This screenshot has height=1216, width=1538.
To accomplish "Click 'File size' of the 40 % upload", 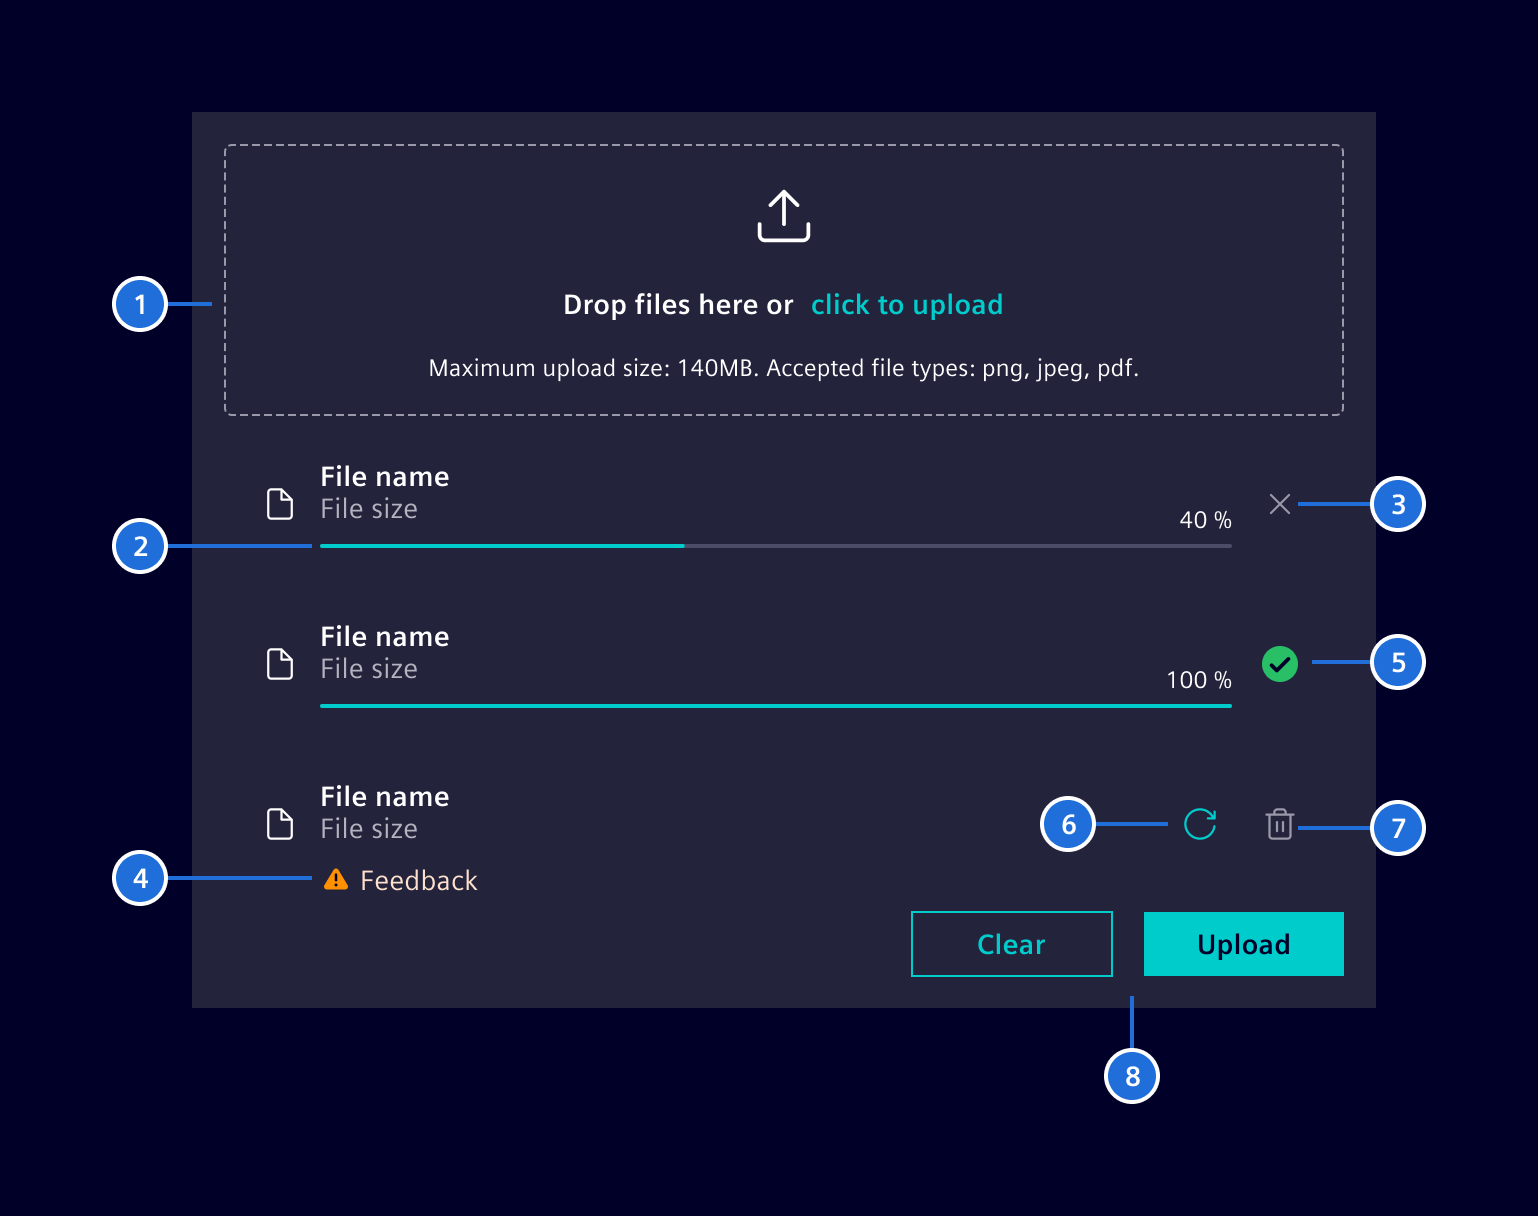I will (369, 509).
